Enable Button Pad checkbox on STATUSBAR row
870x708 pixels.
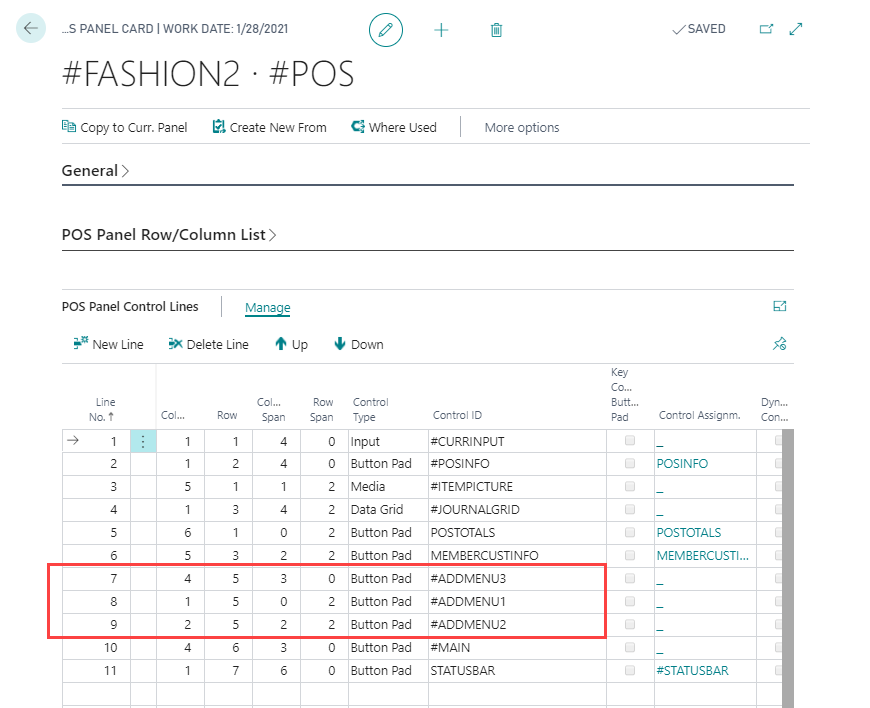coord(630,670)
